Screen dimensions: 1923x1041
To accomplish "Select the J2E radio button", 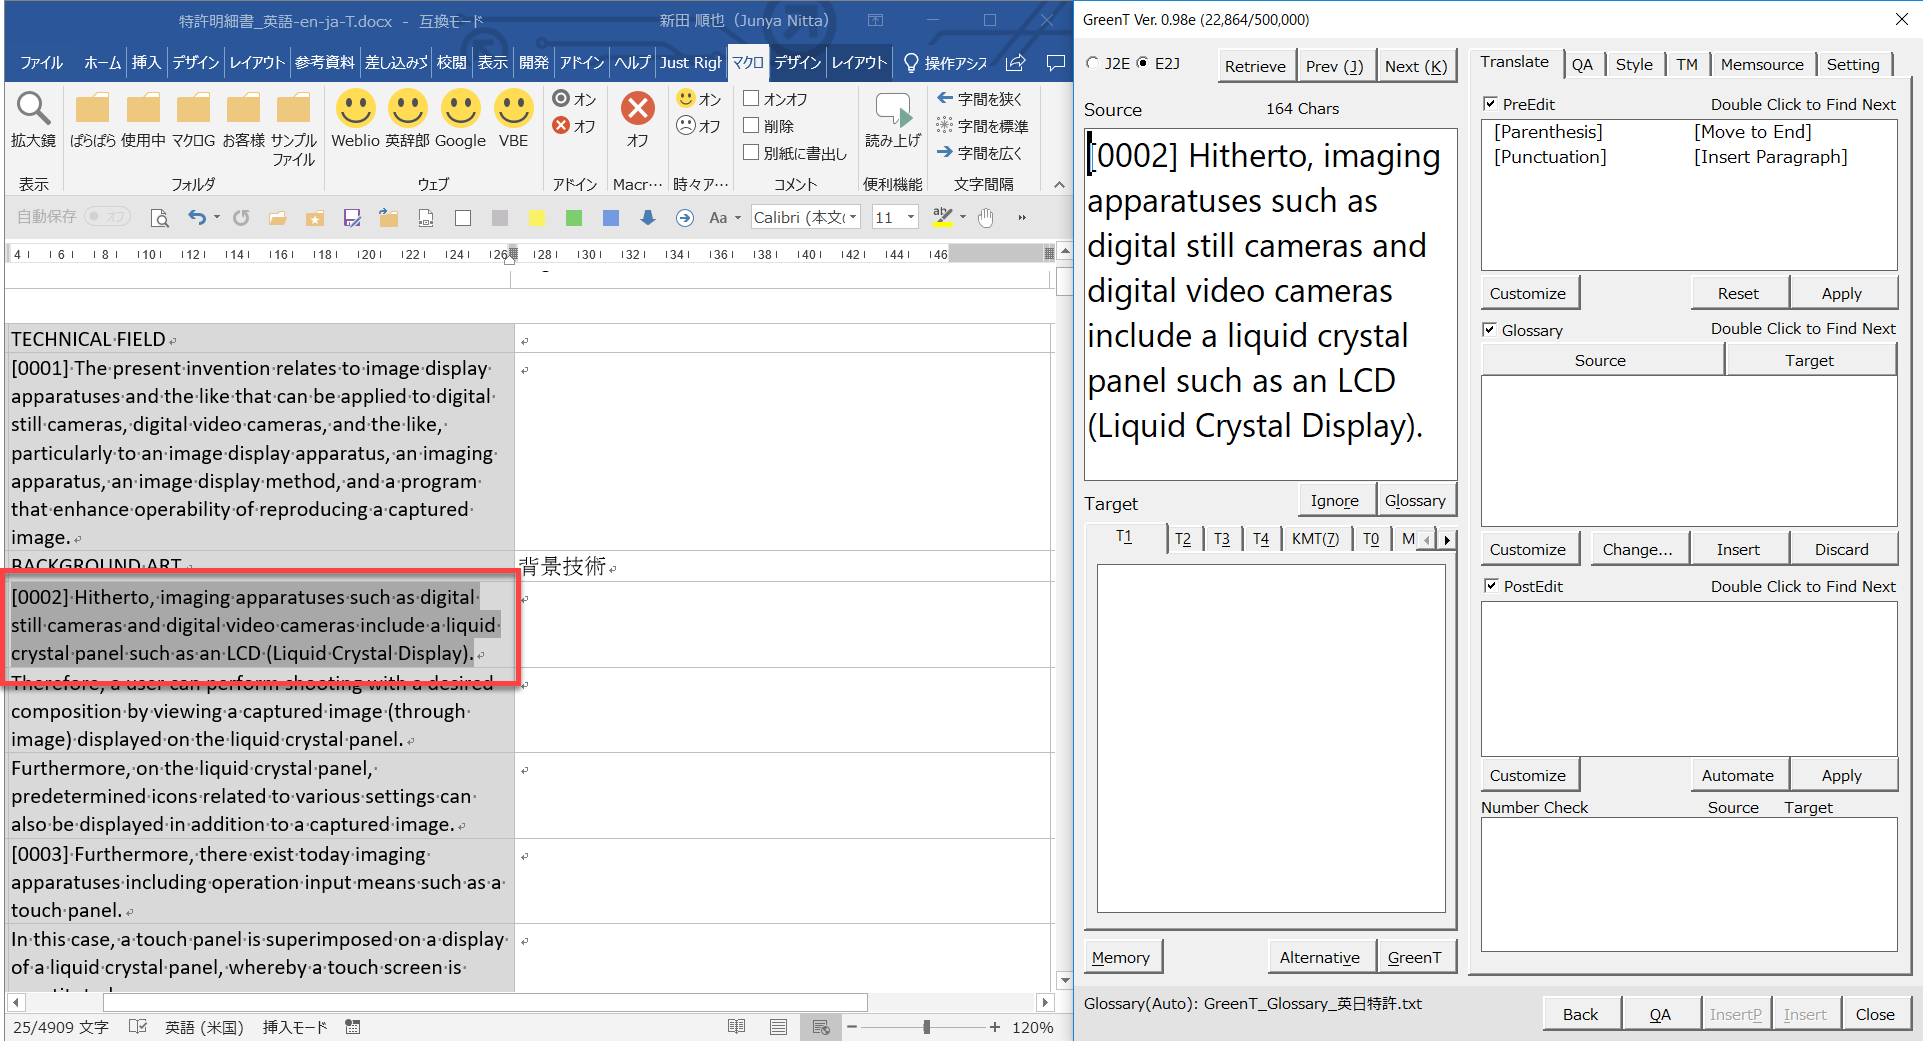I will click(x=1092, y=63).
